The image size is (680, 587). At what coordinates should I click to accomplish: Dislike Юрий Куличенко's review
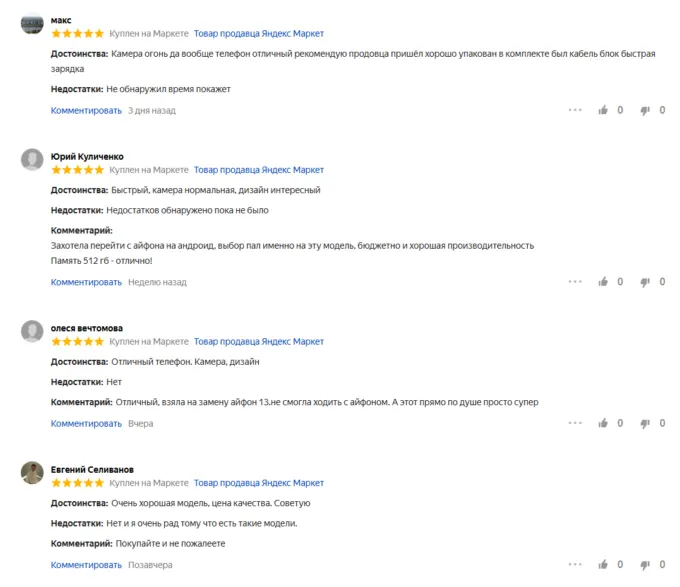point(645,282)
